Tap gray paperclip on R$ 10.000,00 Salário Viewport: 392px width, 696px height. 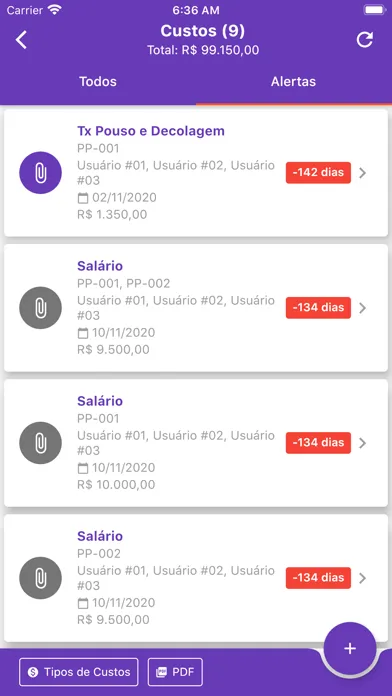(40, 443)
